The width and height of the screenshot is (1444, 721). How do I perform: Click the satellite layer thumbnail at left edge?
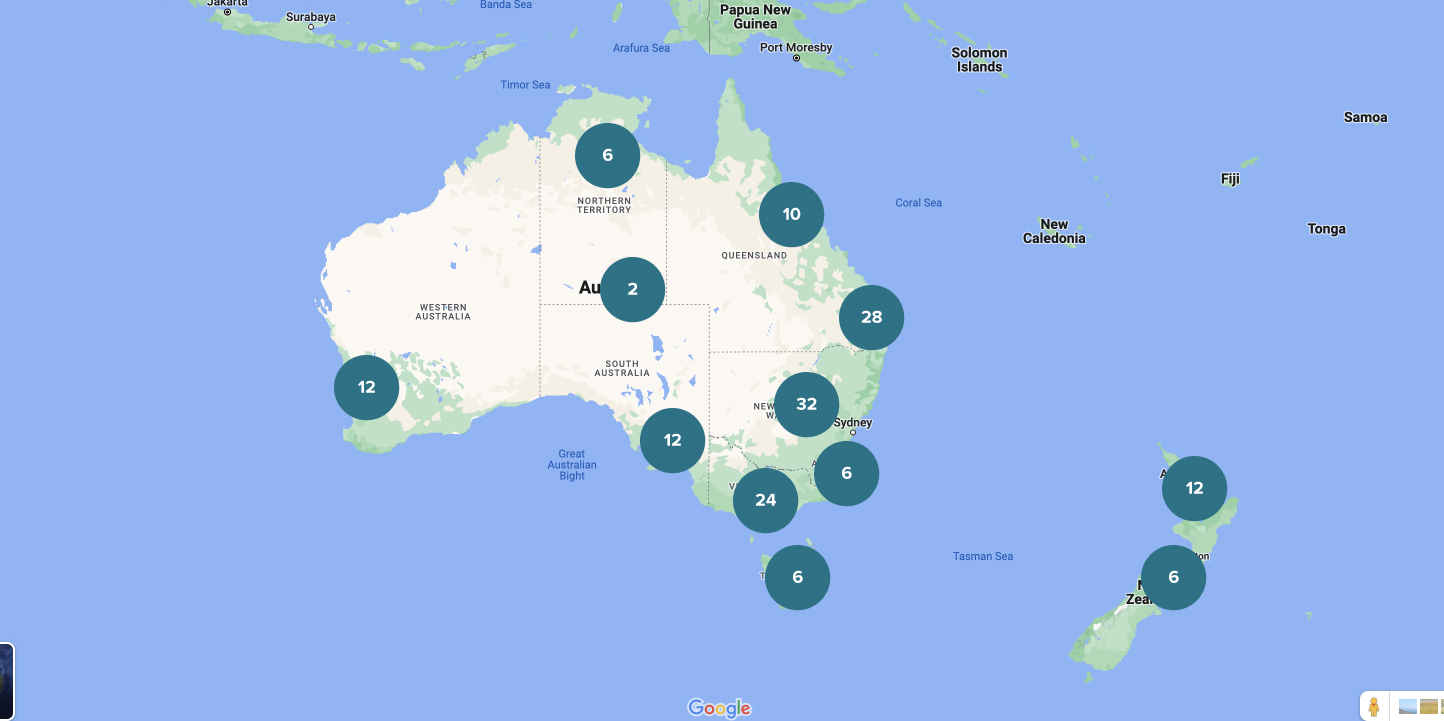tap(6, 681)
